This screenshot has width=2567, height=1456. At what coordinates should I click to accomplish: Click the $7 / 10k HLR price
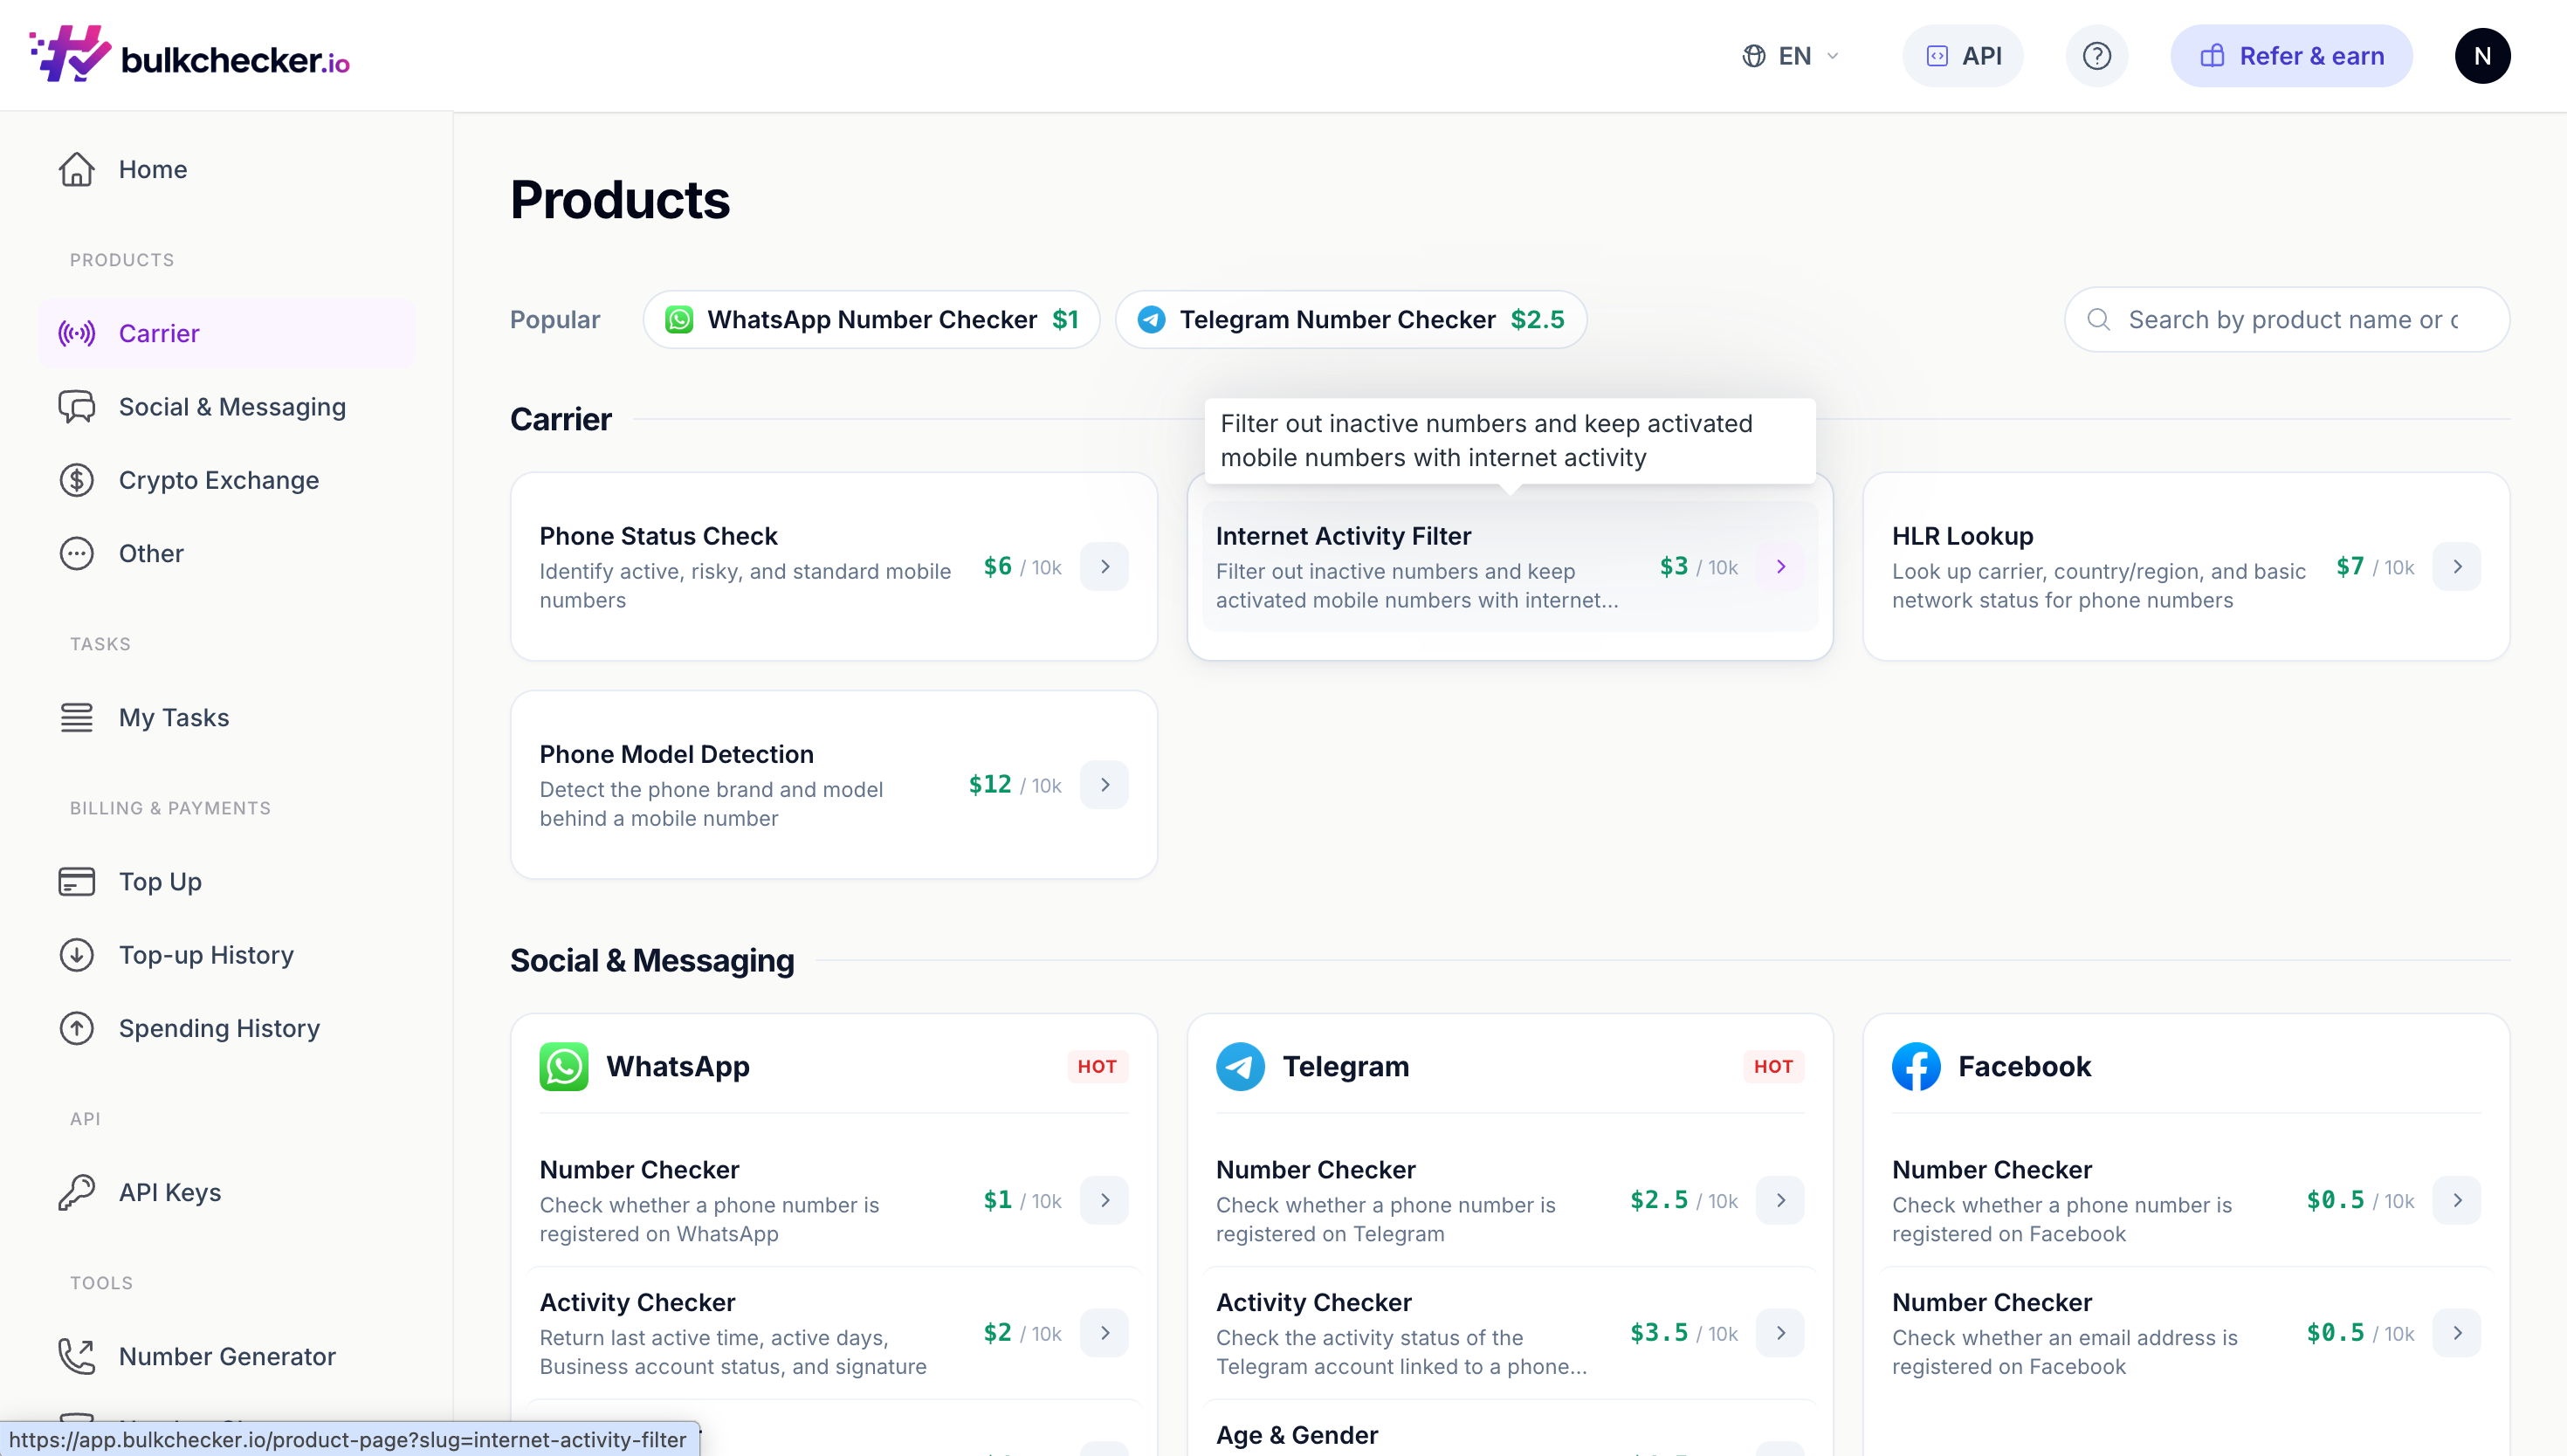2375,567
